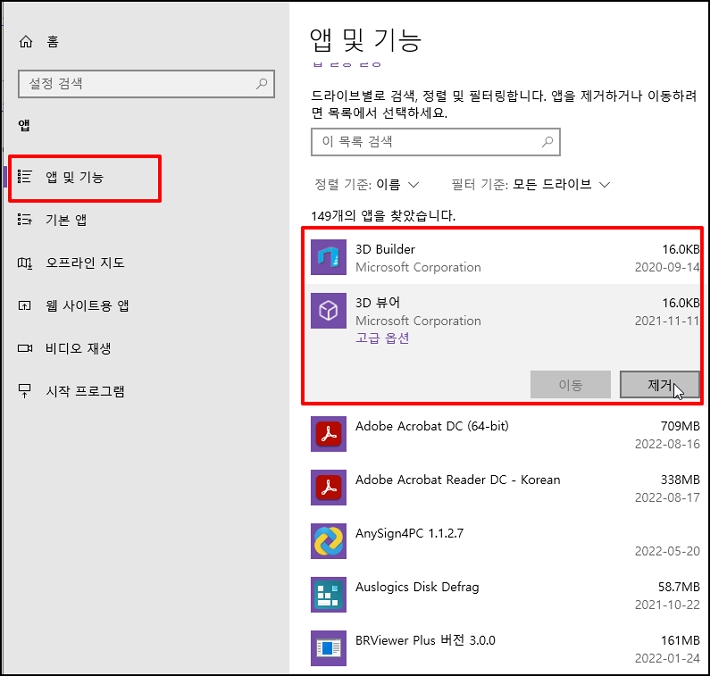The width and height of the screenshot is (710, 676).
Task: Select AnySign4PC 1.1.2.7 name text
Action: point(409,533)
